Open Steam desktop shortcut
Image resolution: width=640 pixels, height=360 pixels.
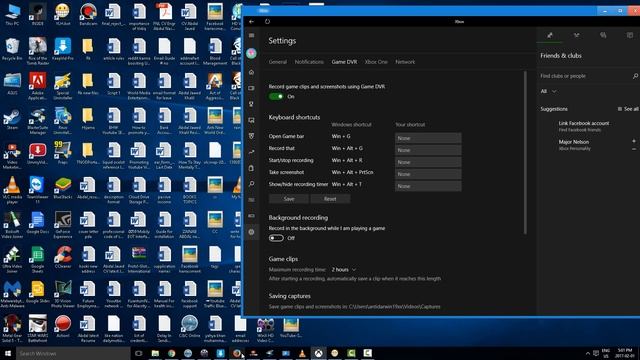(x=12, y=119)
